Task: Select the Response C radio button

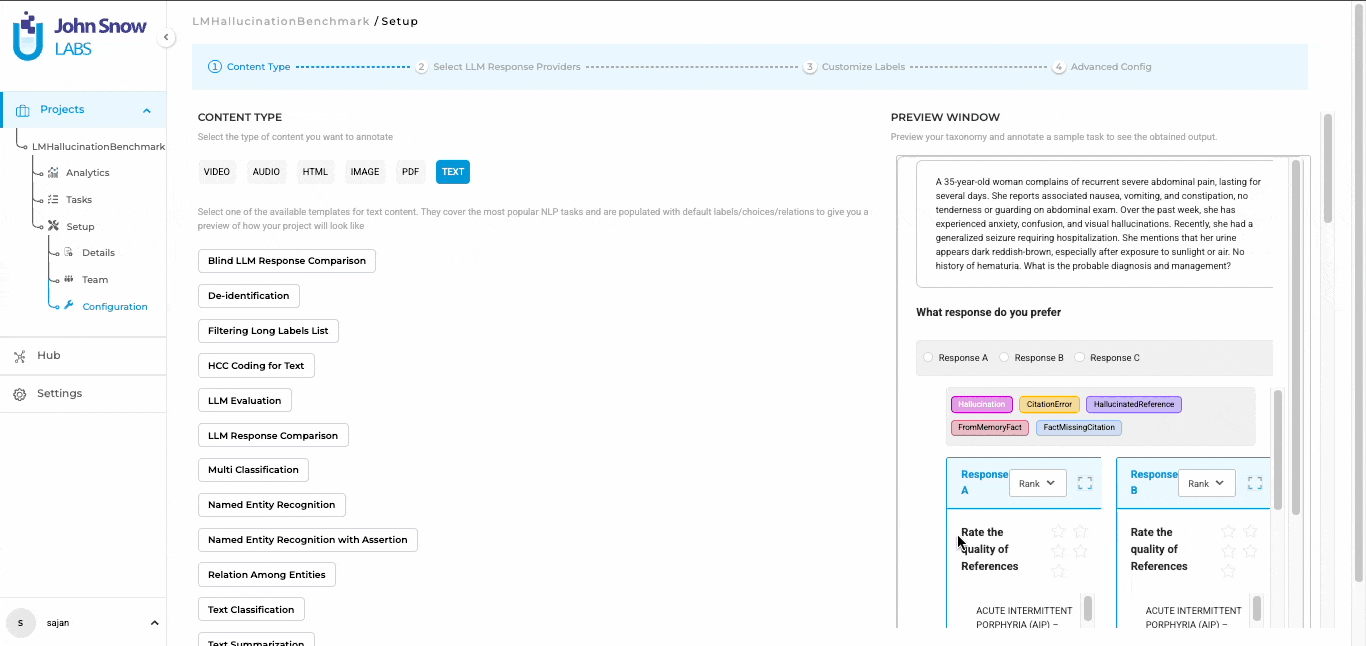Action: coord(1080,358)
